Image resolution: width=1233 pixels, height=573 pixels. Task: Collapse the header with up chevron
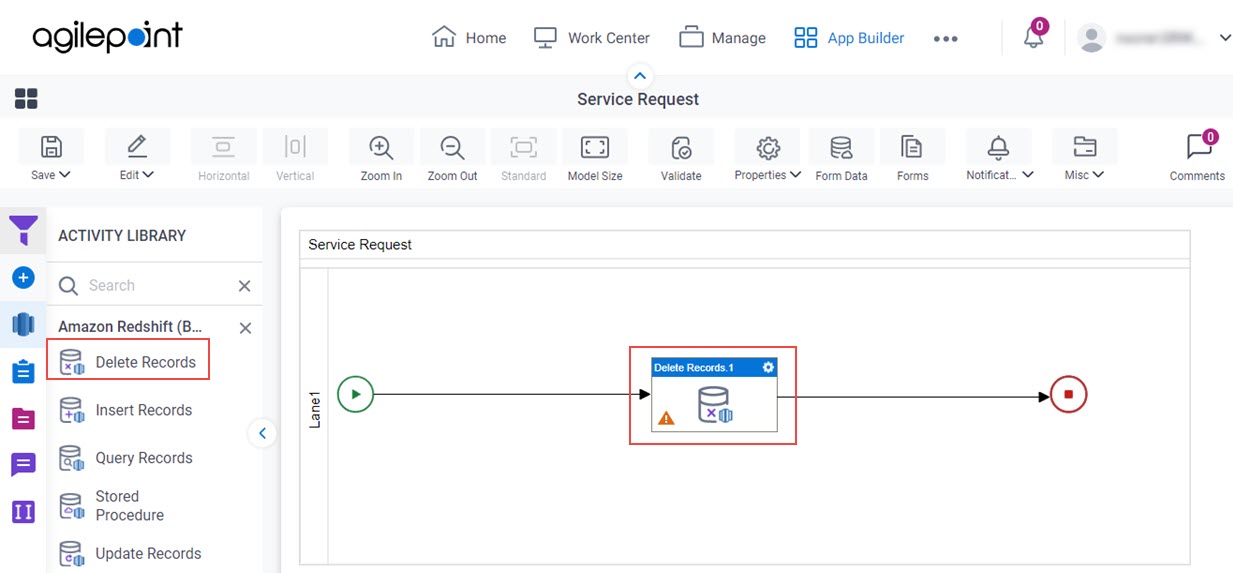[x=640, y=76]
